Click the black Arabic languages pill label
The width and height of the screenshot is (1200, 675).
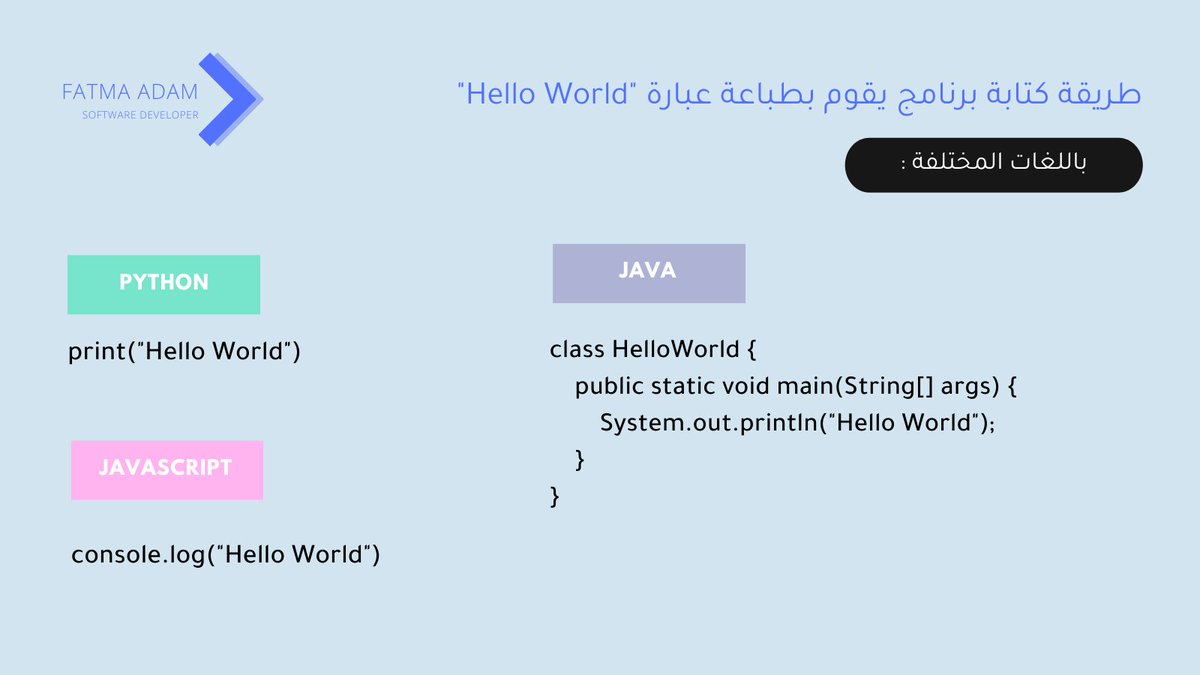[x=994, y=165]
